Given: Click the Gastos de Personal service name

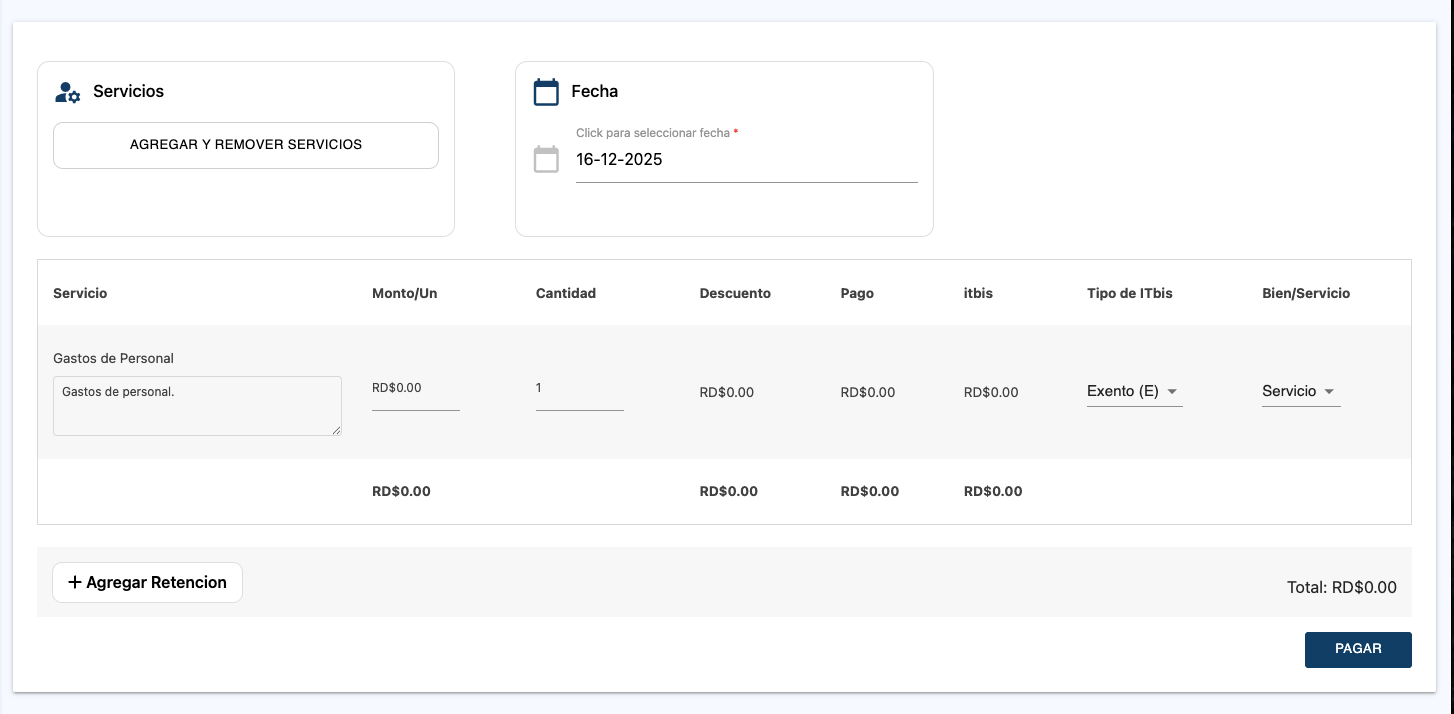Looking at the screenshot, I should (x=114, y=358).
